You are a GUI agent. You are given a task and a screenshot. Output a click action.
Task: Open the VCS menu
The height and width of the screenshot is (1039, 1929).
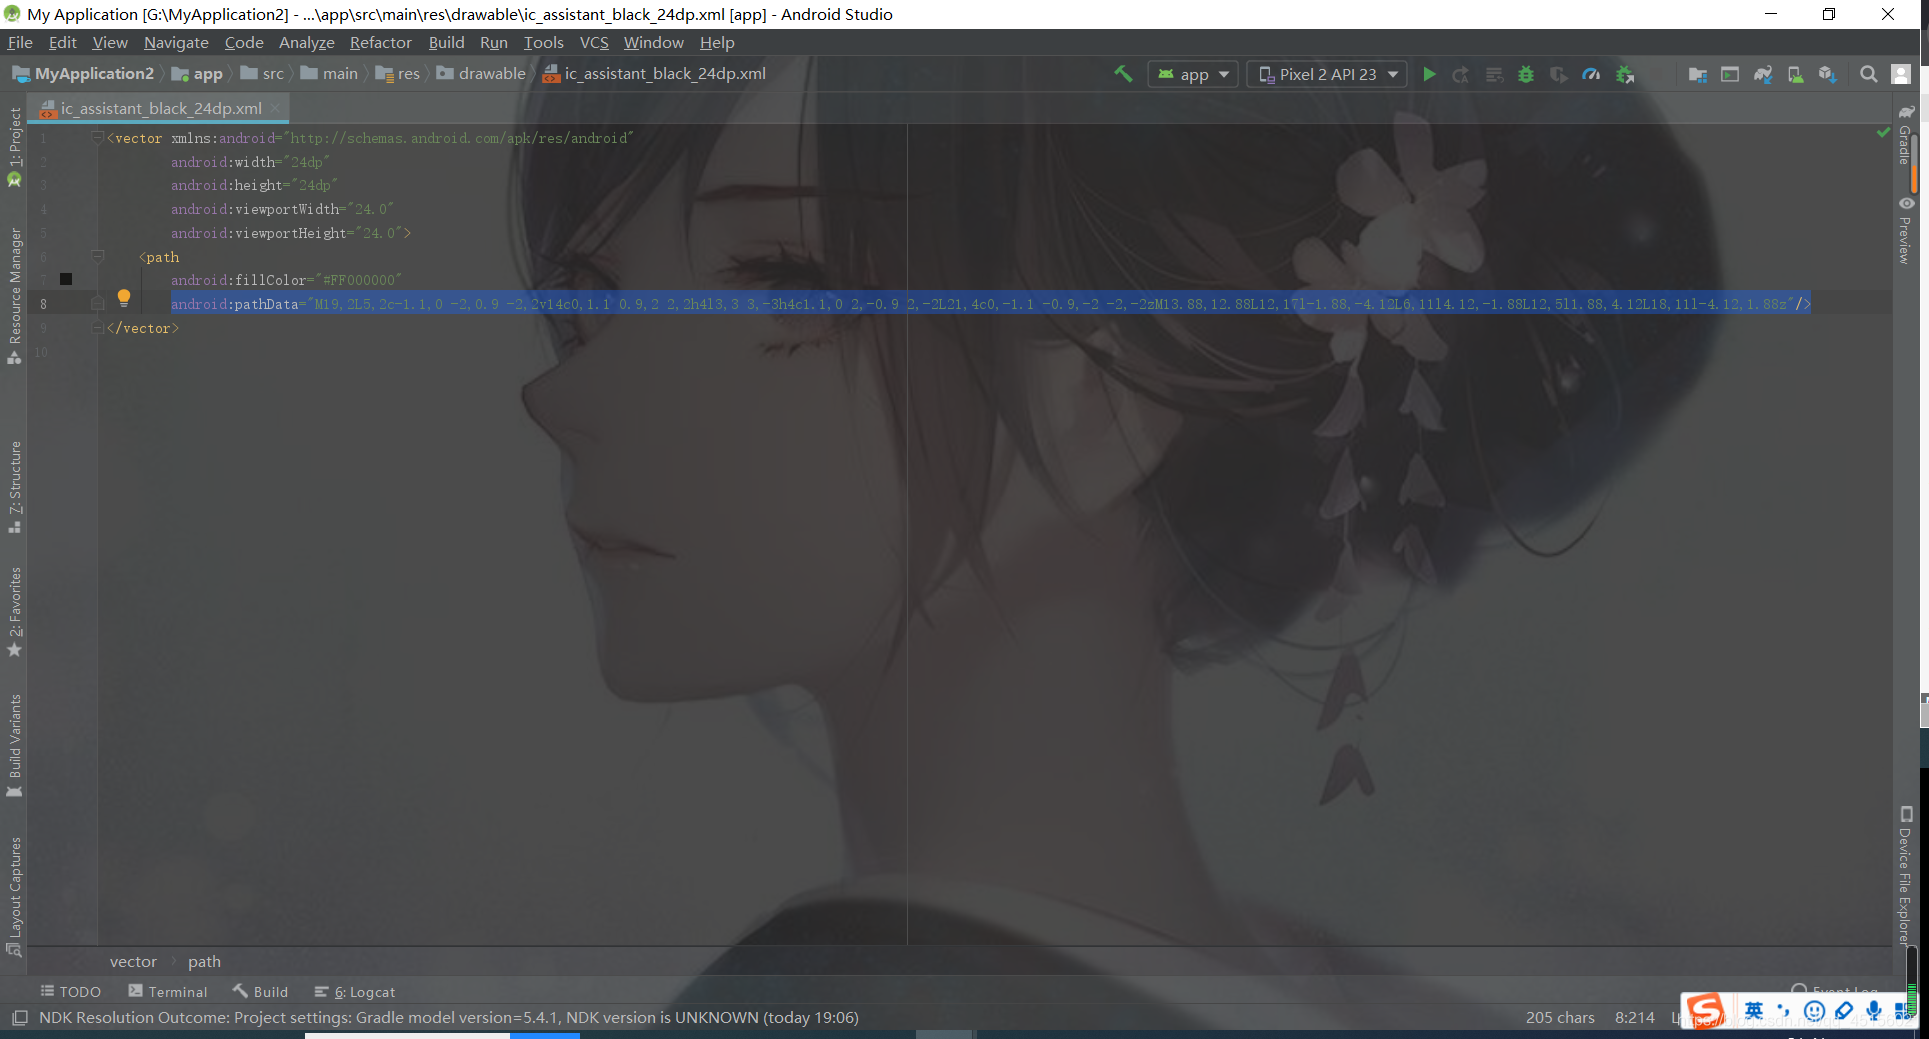click(x=594, y=42)
